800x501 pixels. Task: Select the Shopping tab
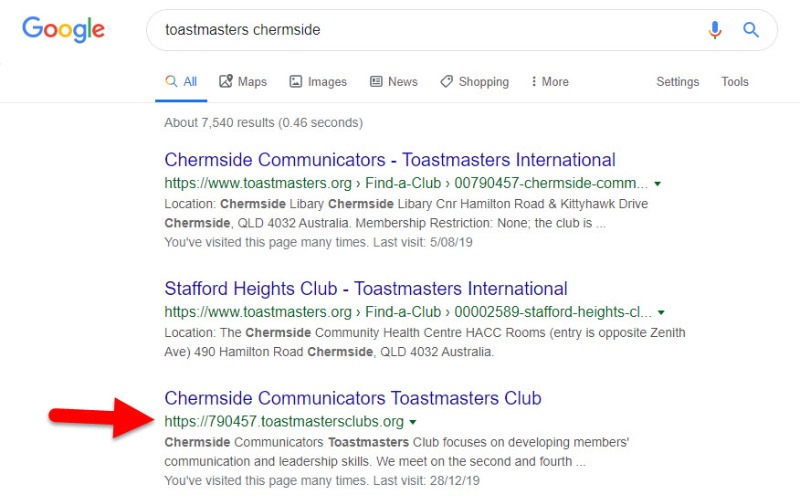(x=474, y=82)
